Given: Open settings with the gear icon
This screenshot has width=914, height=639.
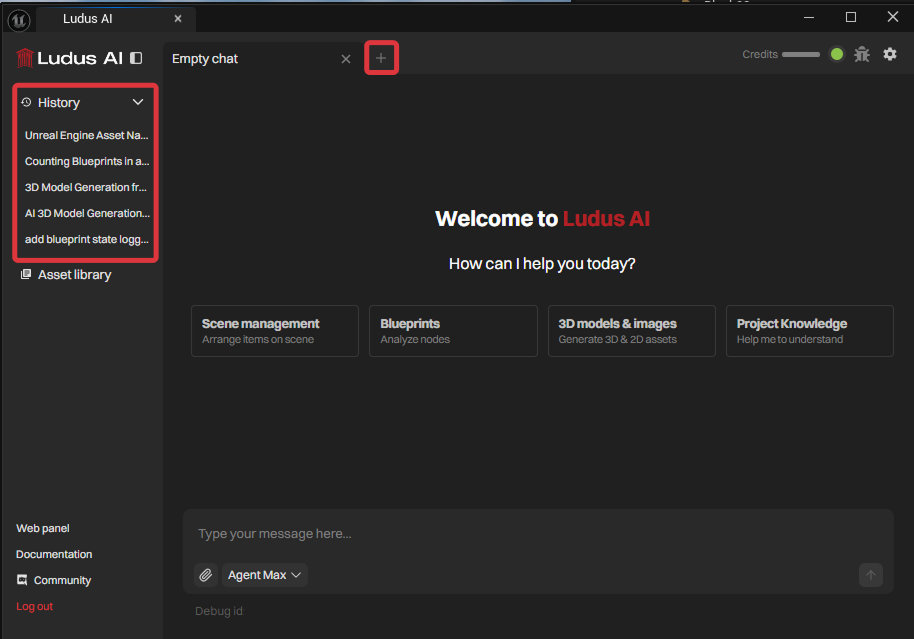Looking at the screenshot, I should [890, 54].
